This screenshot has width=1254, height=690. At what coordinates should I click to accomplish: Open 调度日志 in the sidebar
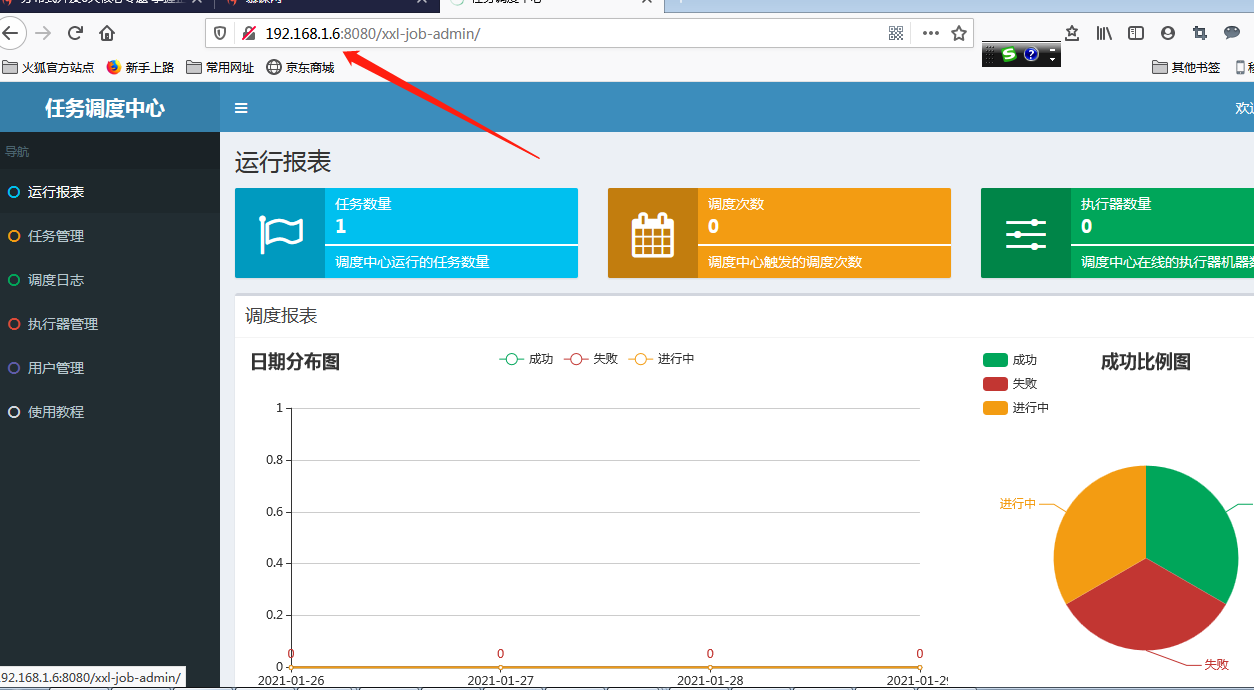click(110, 280)
